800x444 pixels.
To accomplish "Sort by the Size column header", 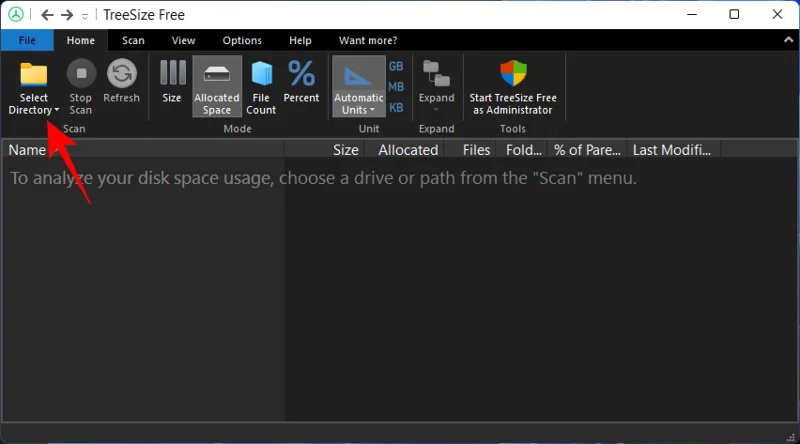I will point(324,150).
